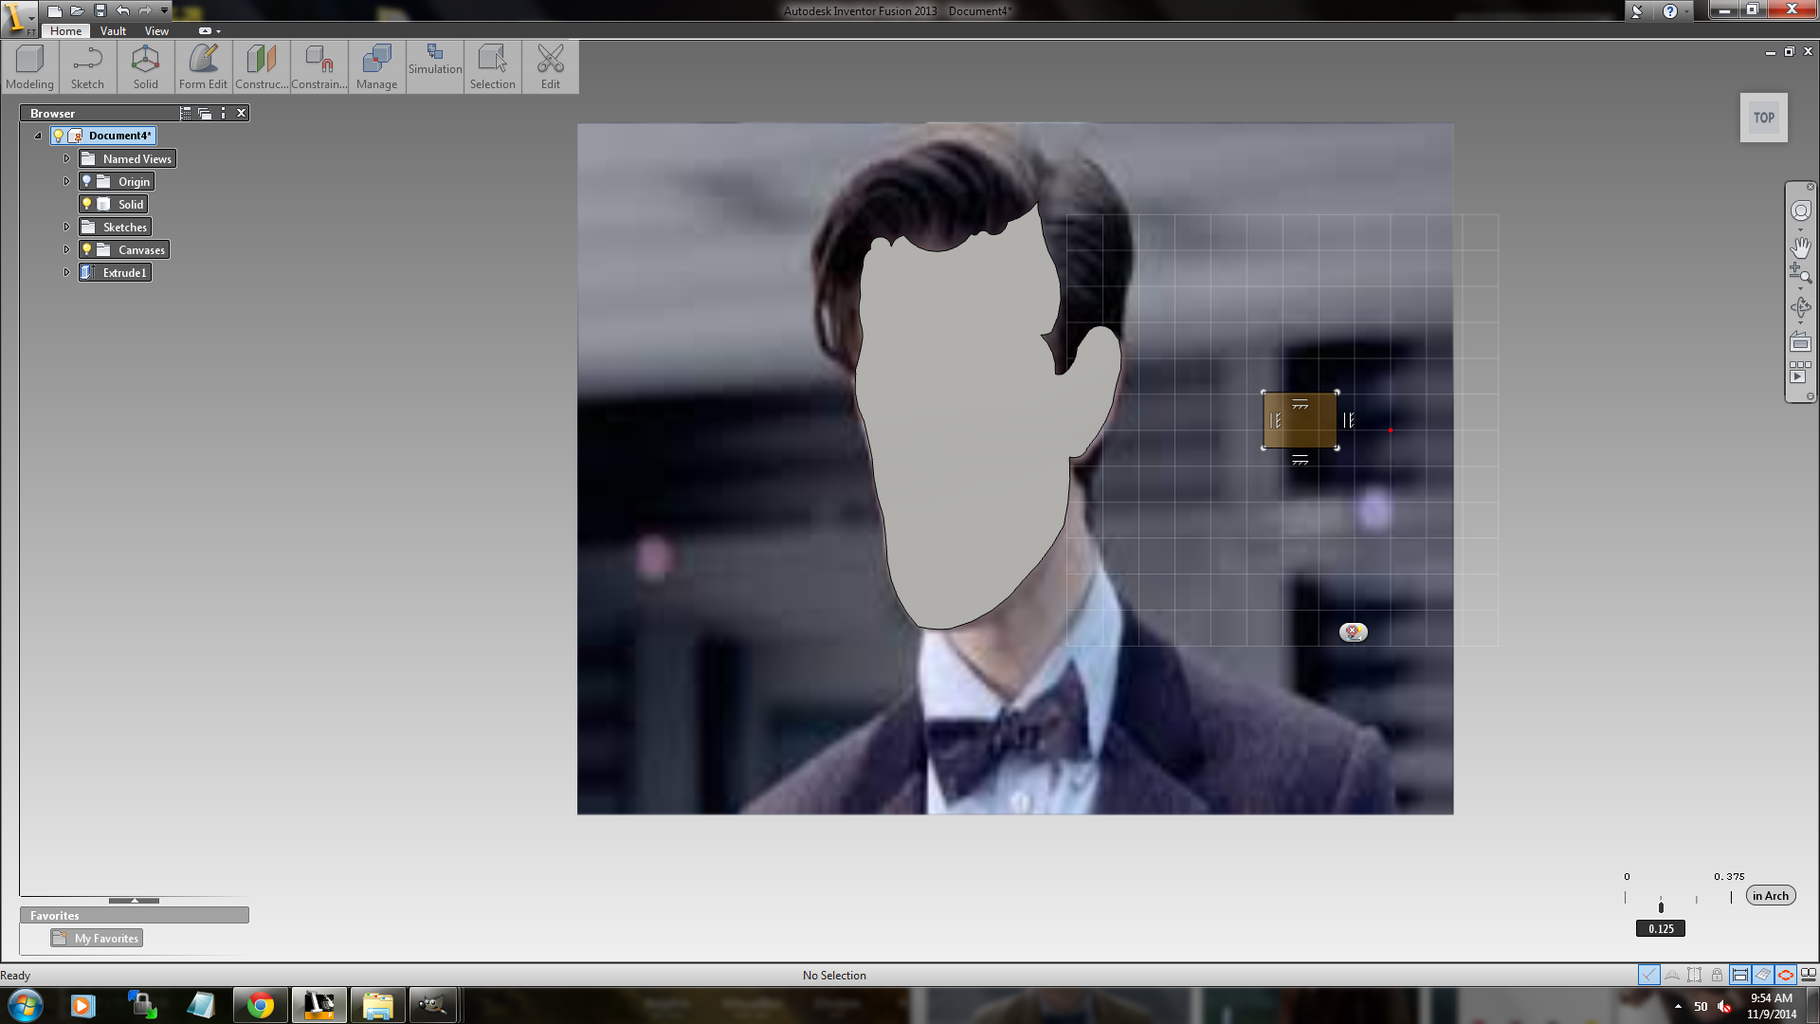Open the Solid tools panel
Screen dimensions: 1820x1024
tap(145, 67)
